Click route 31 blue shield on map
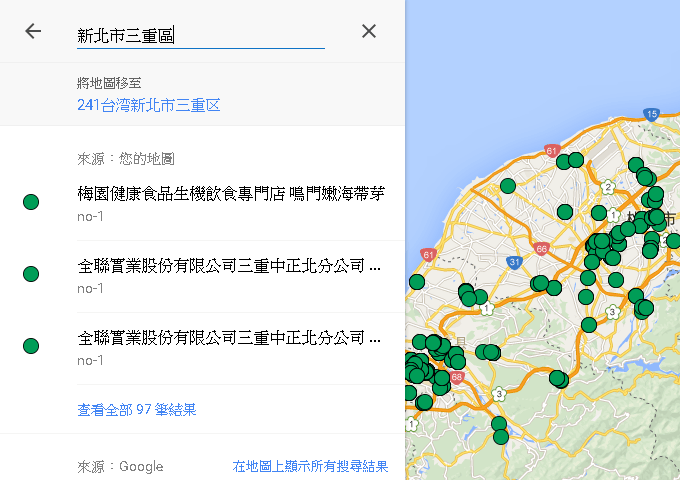The height and width of the screenshot is (480, 680). click(x=514, y=262)
